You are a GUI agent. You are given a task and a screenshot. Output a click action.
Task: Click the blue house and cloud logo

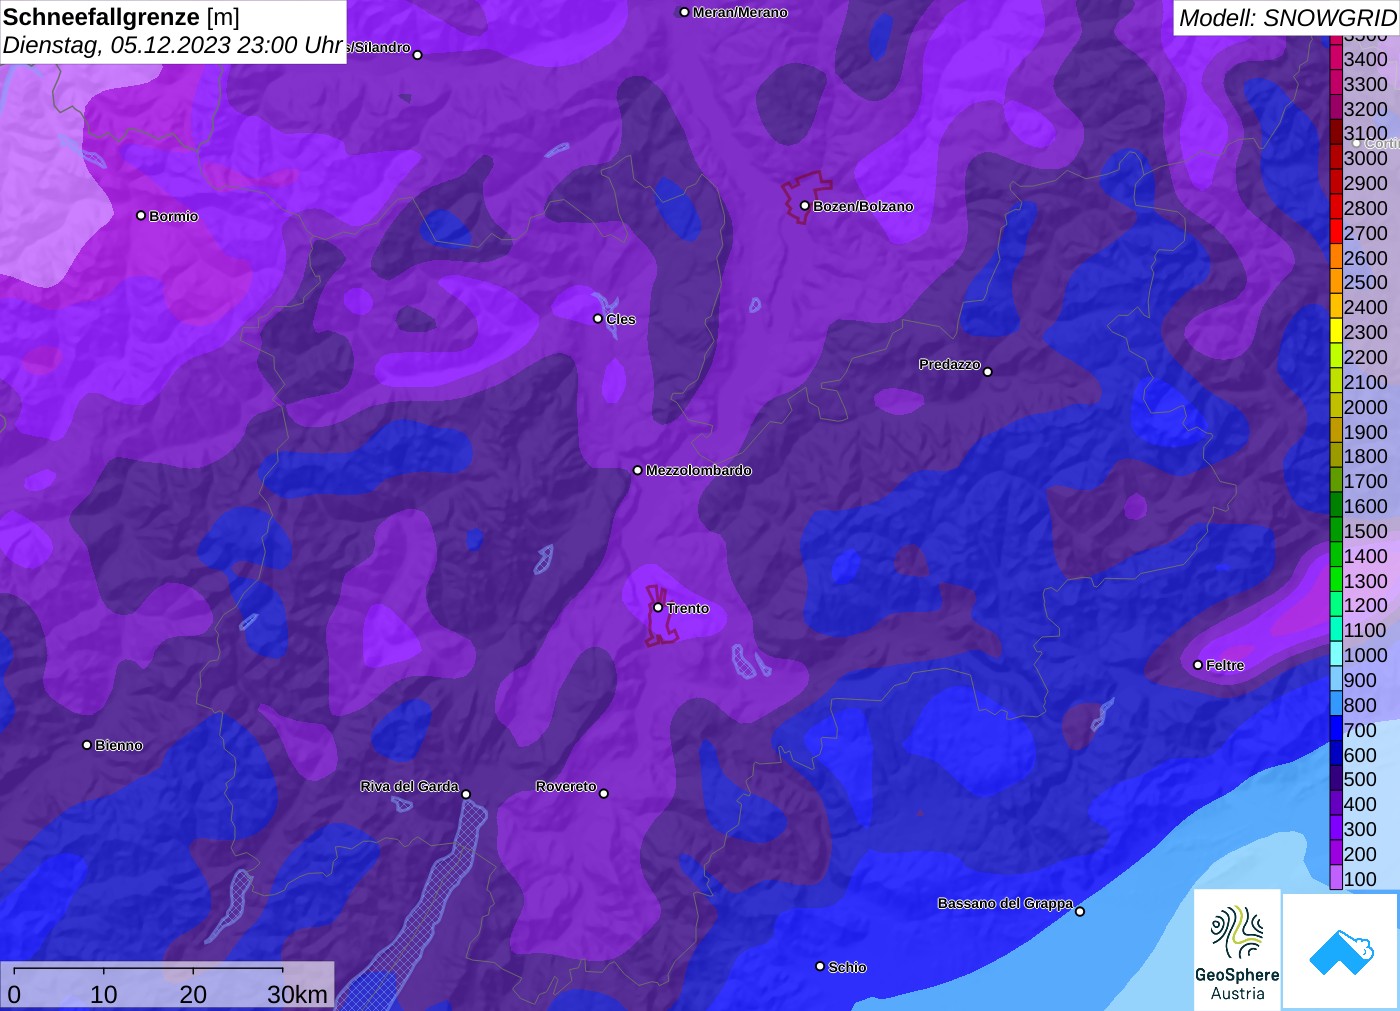coord(1341,951)
